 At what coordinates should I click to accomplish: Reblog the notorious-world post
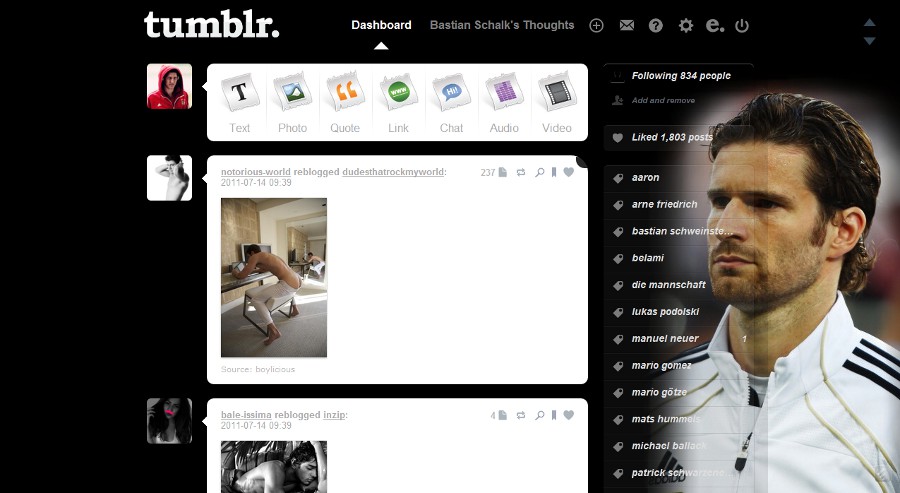tap(521, 172)
